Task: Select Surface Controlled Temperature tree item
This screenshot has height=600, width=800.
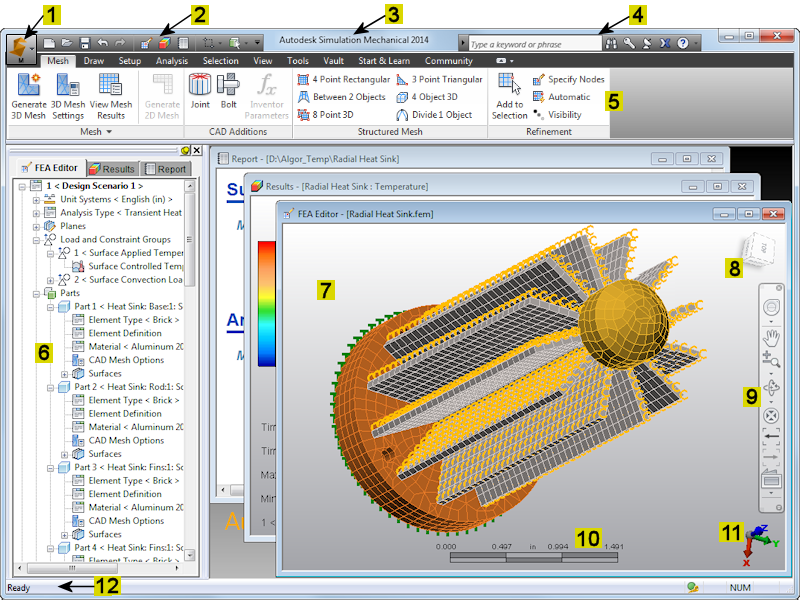Action: click(128, 266)
